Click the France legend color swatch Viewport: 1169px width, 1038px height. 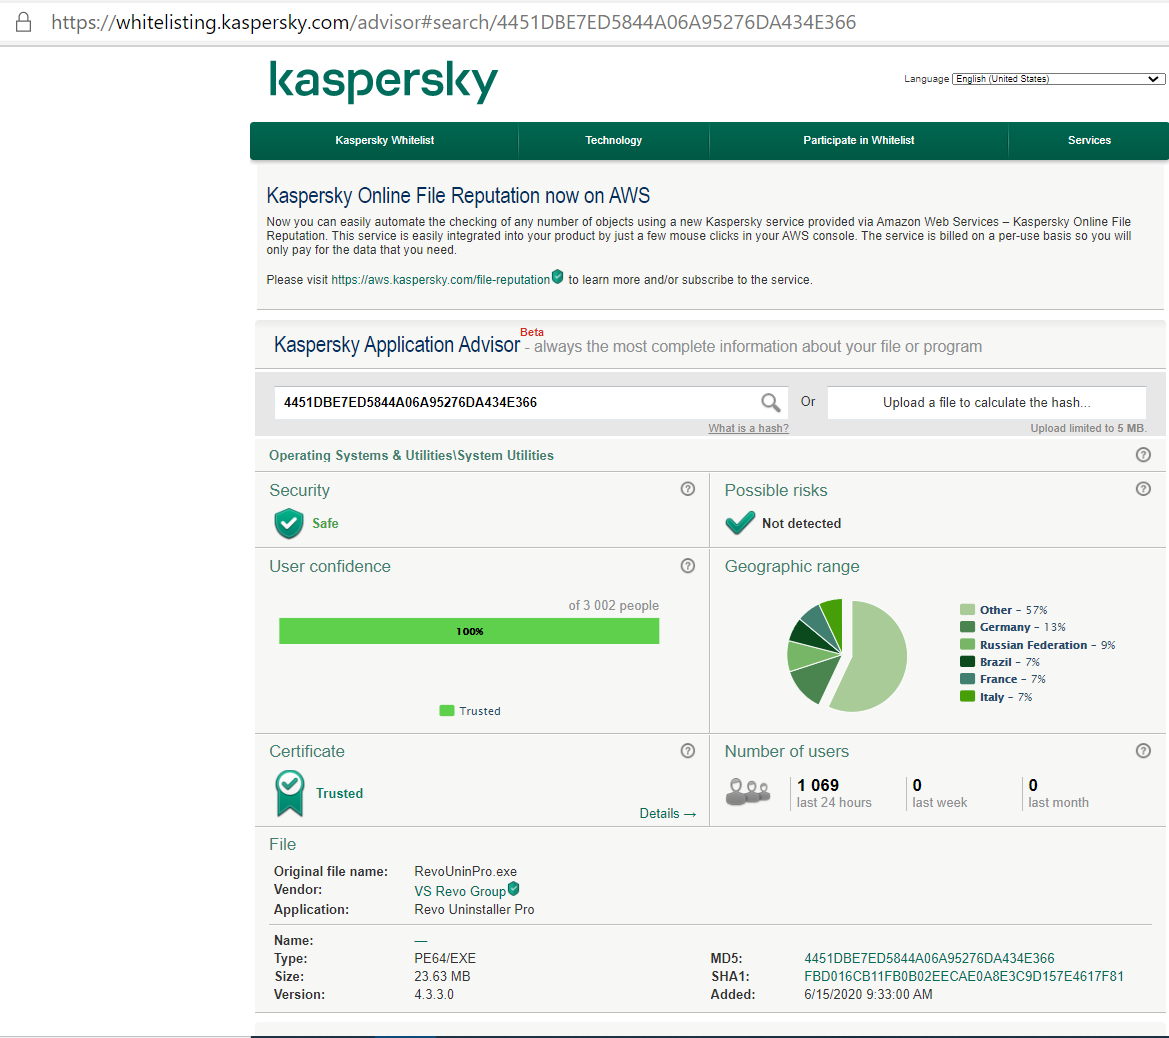[968, 679]
